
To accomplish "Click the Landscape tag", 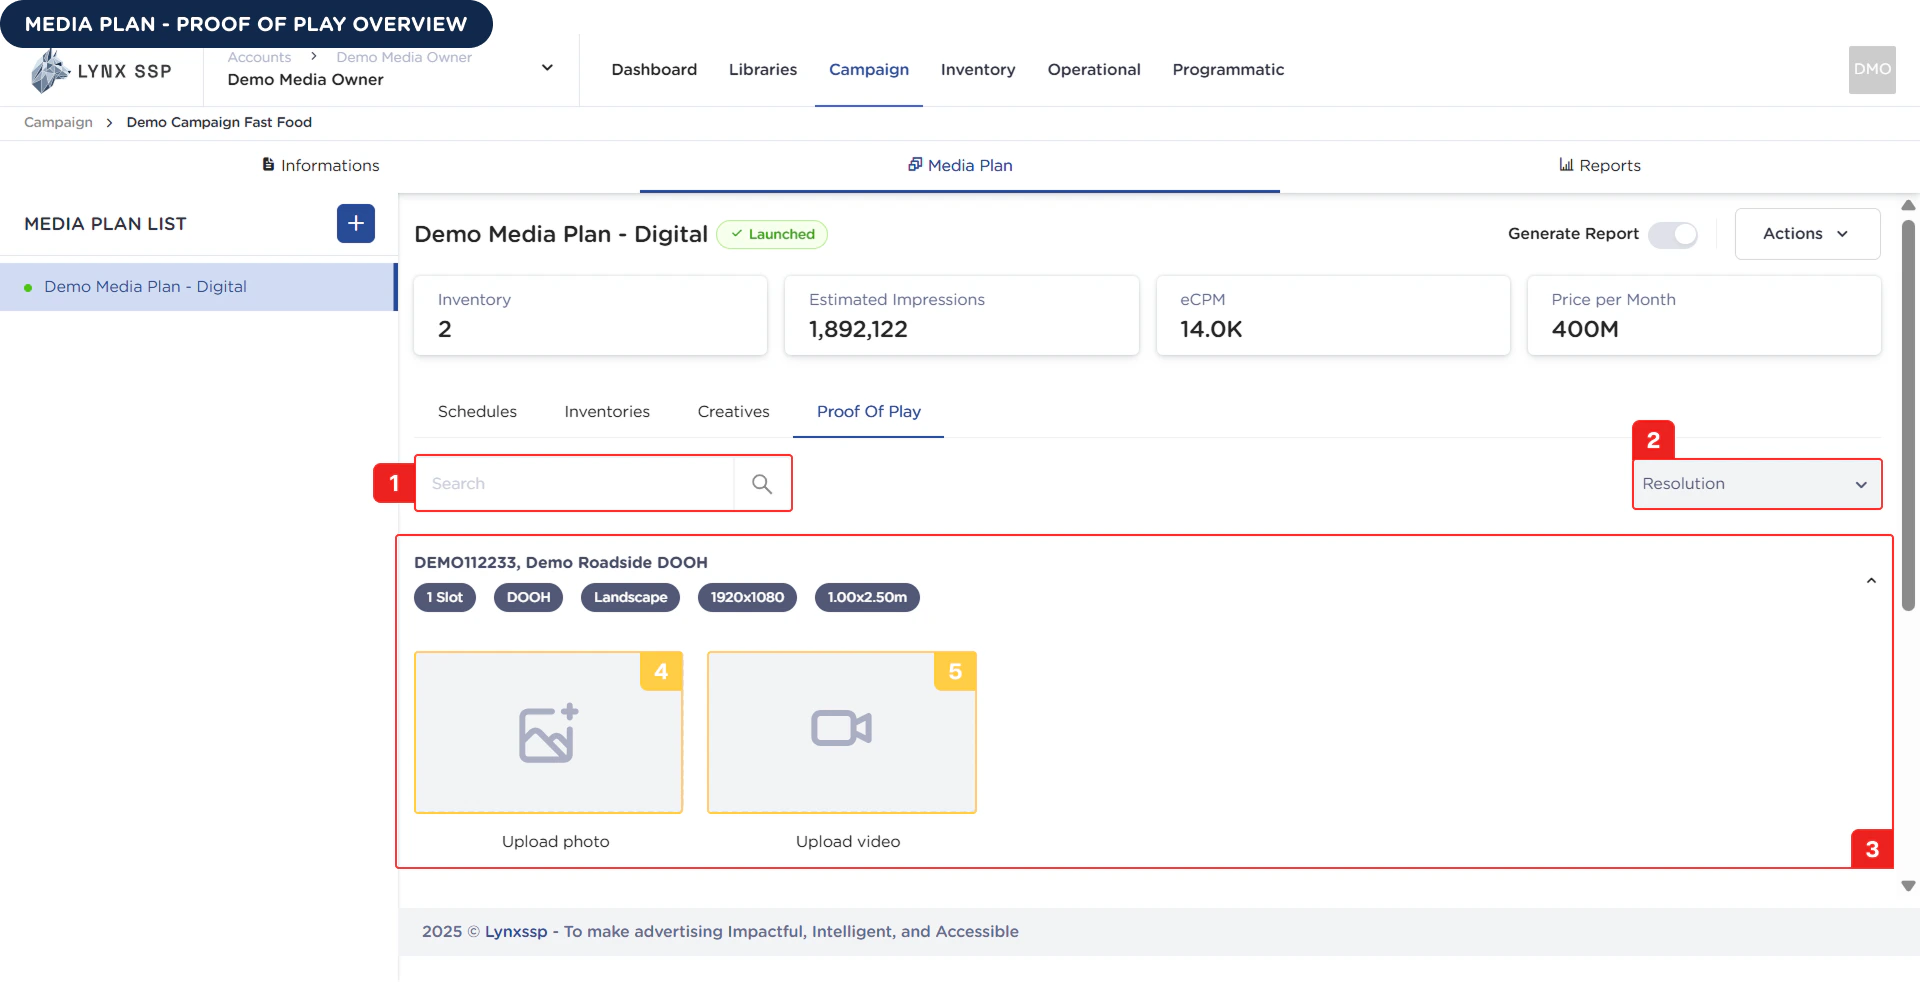I will click(630, 597).
